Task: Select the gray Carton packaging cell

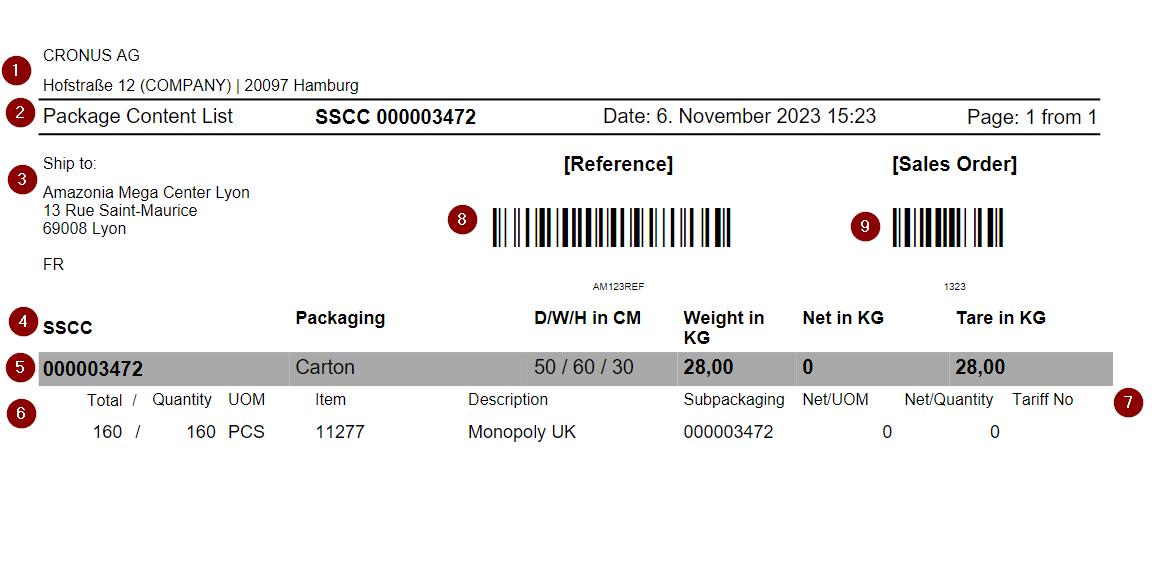Action: tap(407, 368)
